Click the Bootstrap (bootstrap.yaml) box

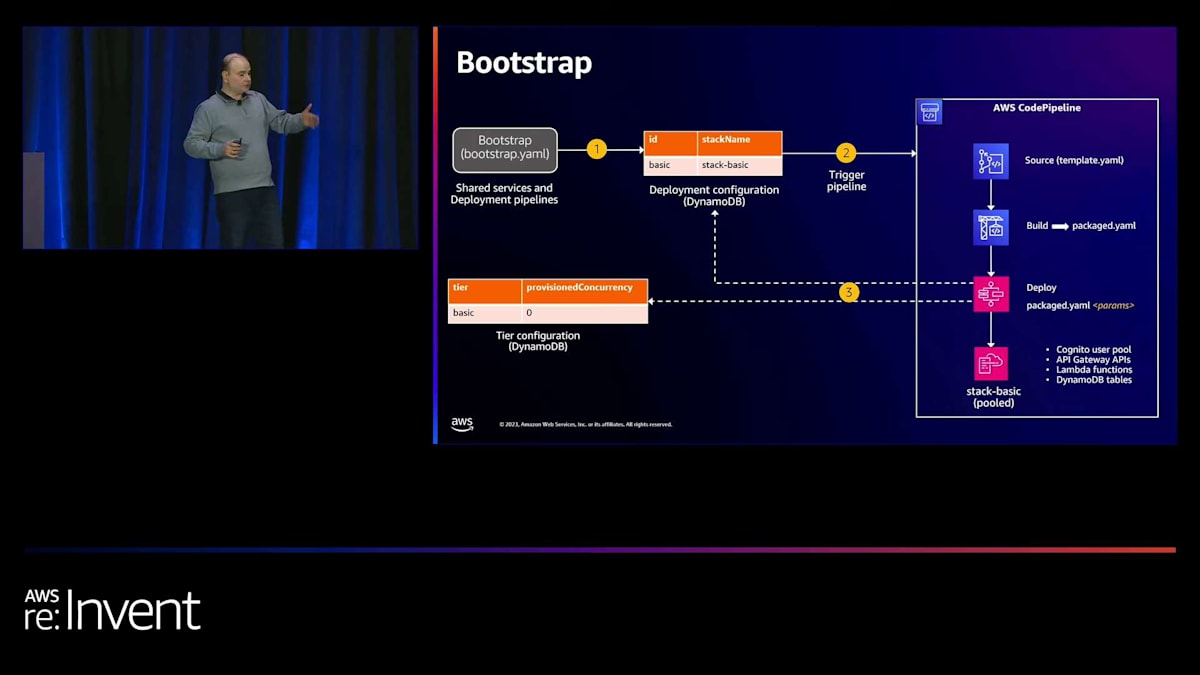(x=505, y=148)
